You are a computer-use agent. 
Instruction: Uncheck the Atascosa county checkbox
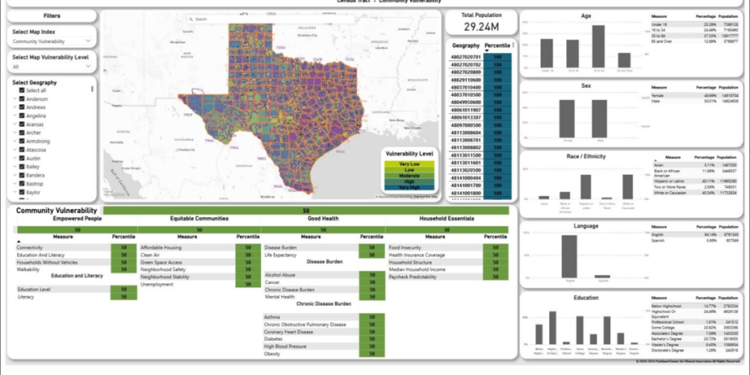pyautogui.click(x=22, y=150)
